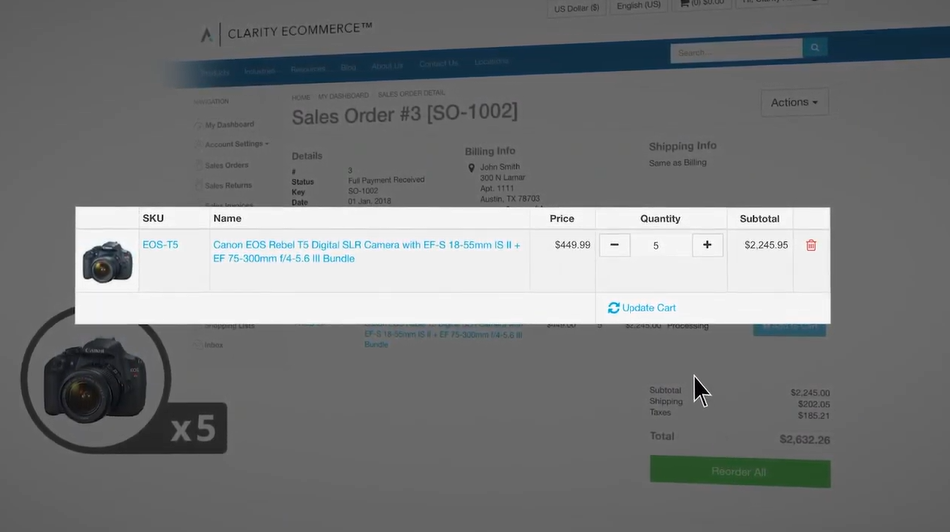Open the Locations nav item

pos(491,61)
